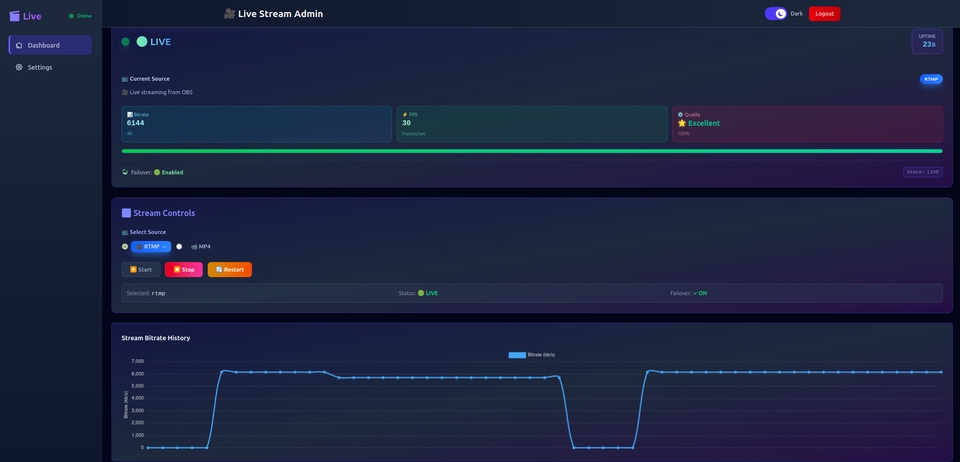This screenshot has width=960, height=462.
Task: Toggle the Bitrate (kb/s) chart legend
Action: pyautogui.click(x=531, y=354)
